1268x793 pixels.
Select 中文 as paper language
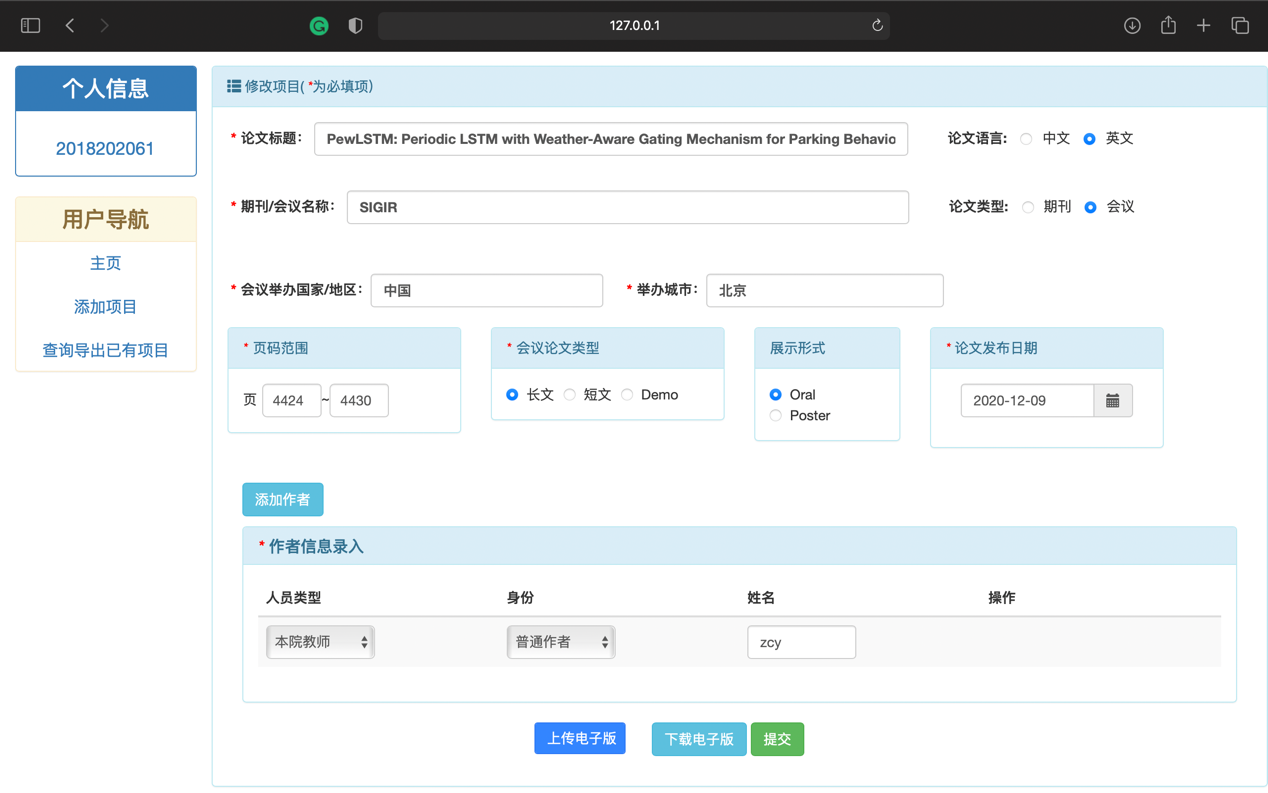click(x=1026, y=139)
